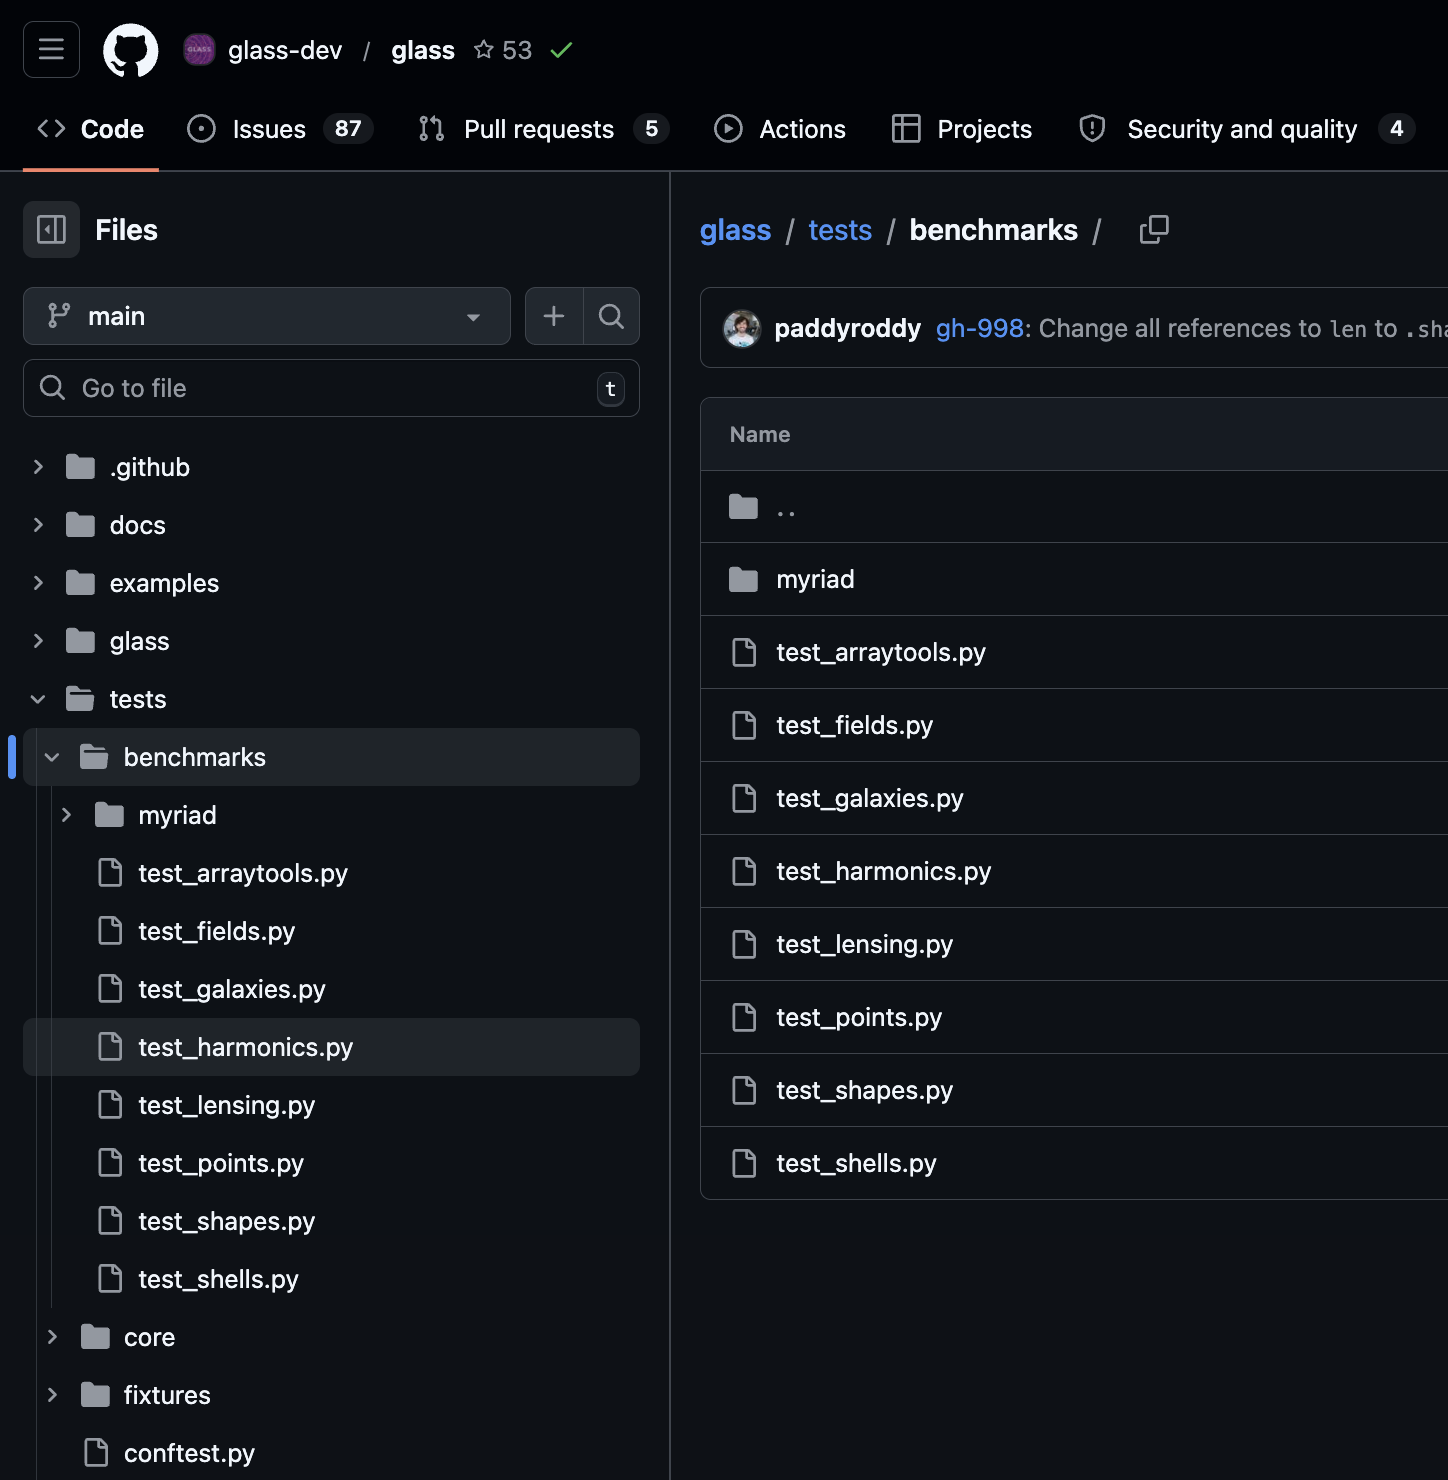Screen dimensions: 1448x1480
Task: Click the plus icon to add file
Action: pos(554,316)
